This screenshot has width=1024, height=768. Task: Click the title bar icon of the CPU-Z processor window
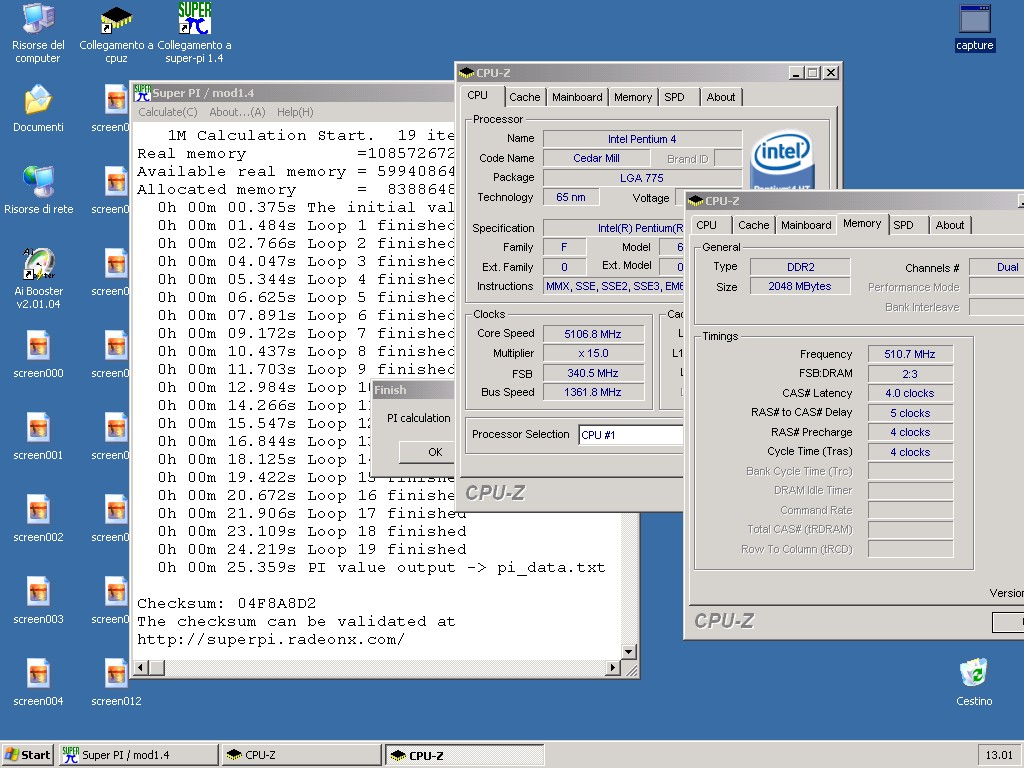[x=466, y=72]
